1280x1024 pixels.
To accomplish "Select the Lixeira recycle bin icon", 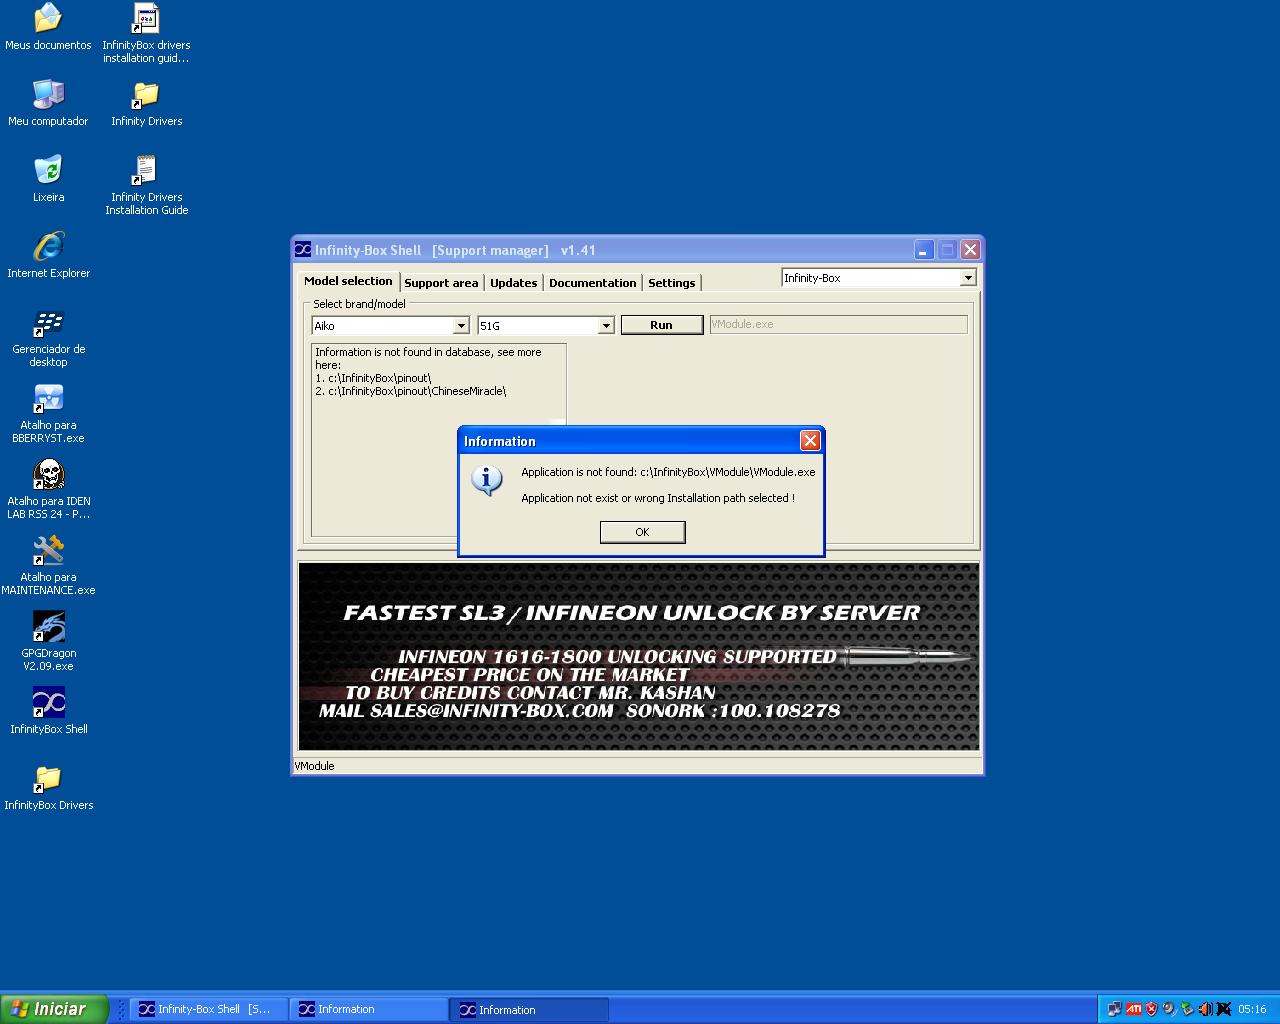I will (47, 179).
